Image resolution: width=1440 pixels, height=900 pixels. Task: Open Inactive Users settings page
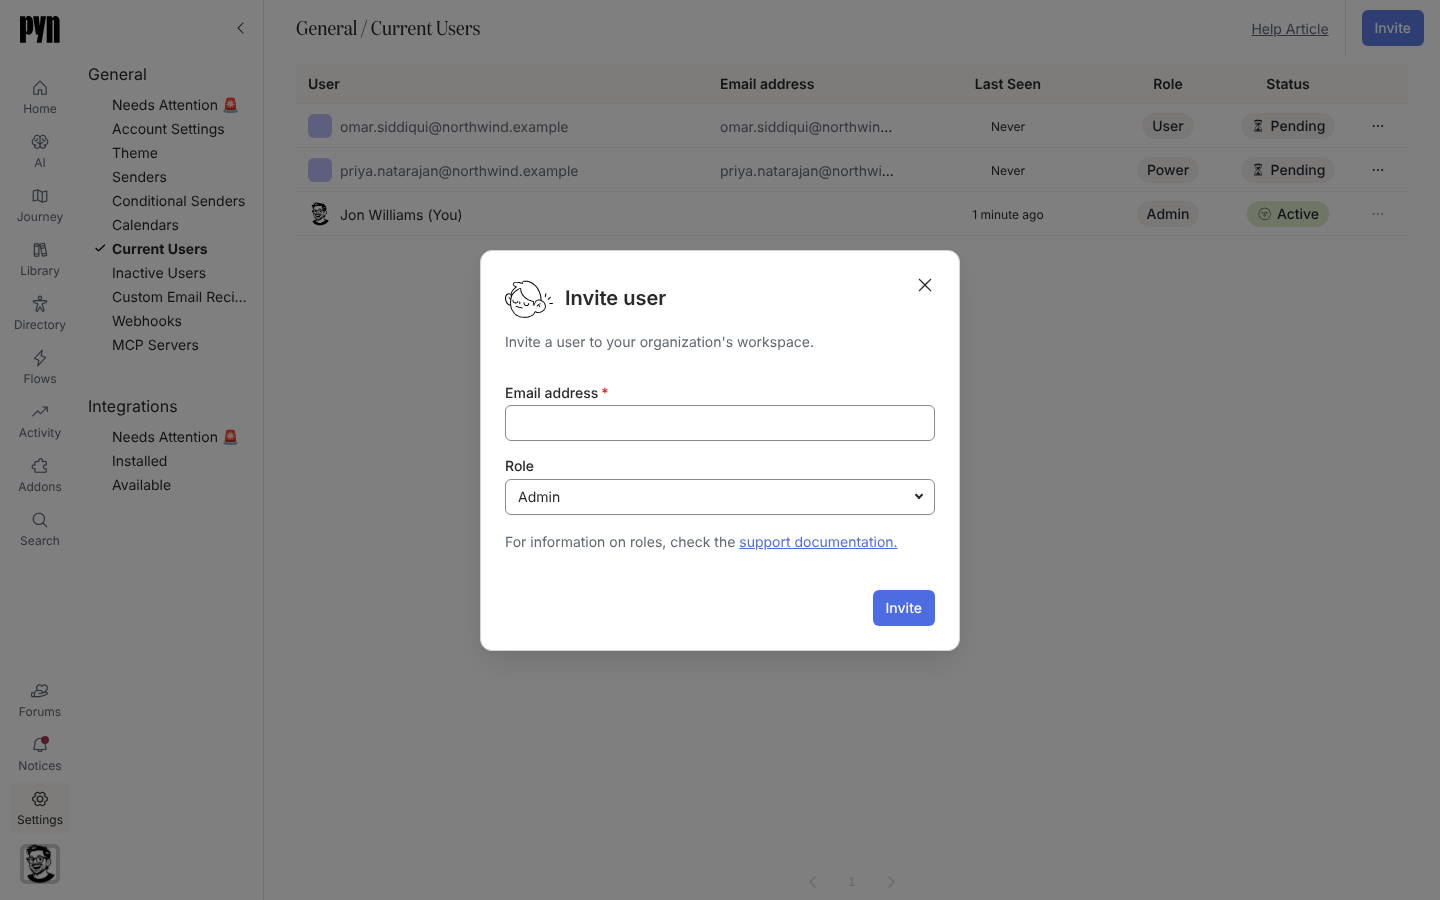pos(159,273)
